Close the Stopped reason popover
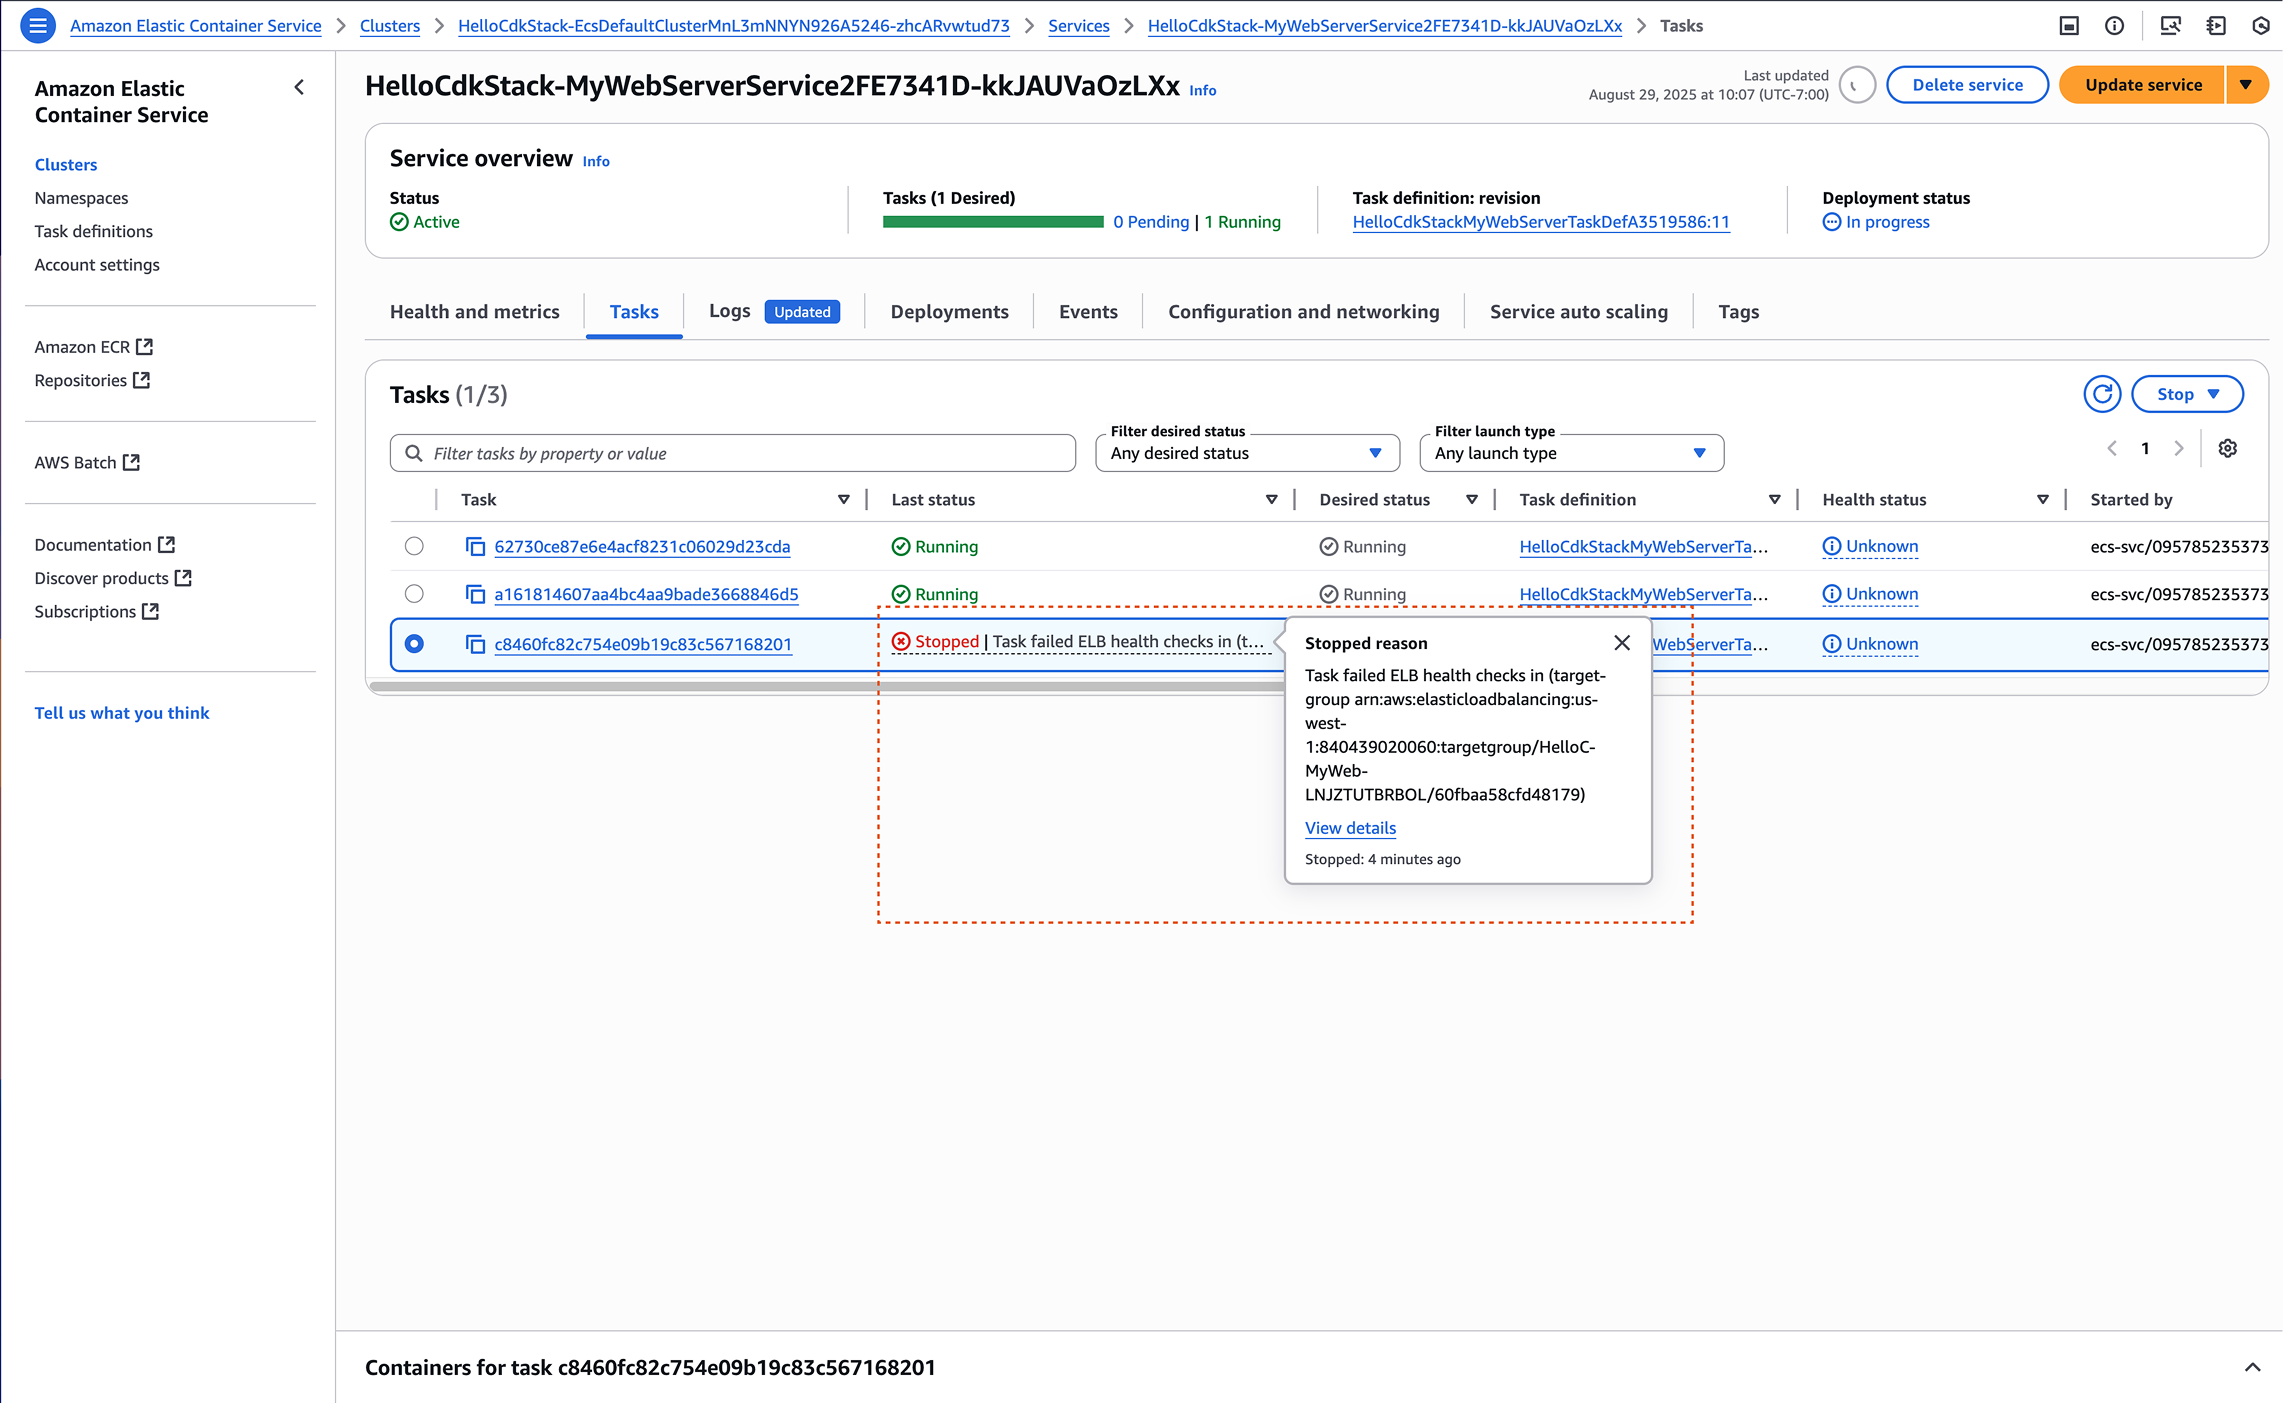The image size is (2283, 1403). click(x=1622, y=643)
